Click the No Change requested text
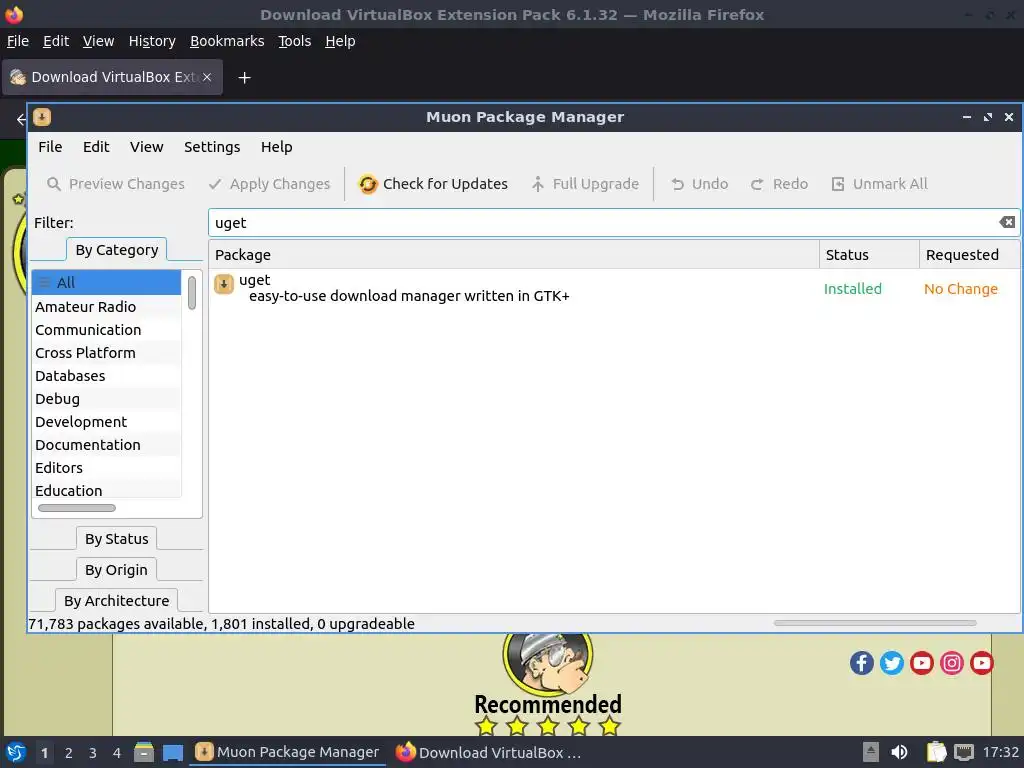Viewport: 1024px width, 768px height. coord(960,289)
